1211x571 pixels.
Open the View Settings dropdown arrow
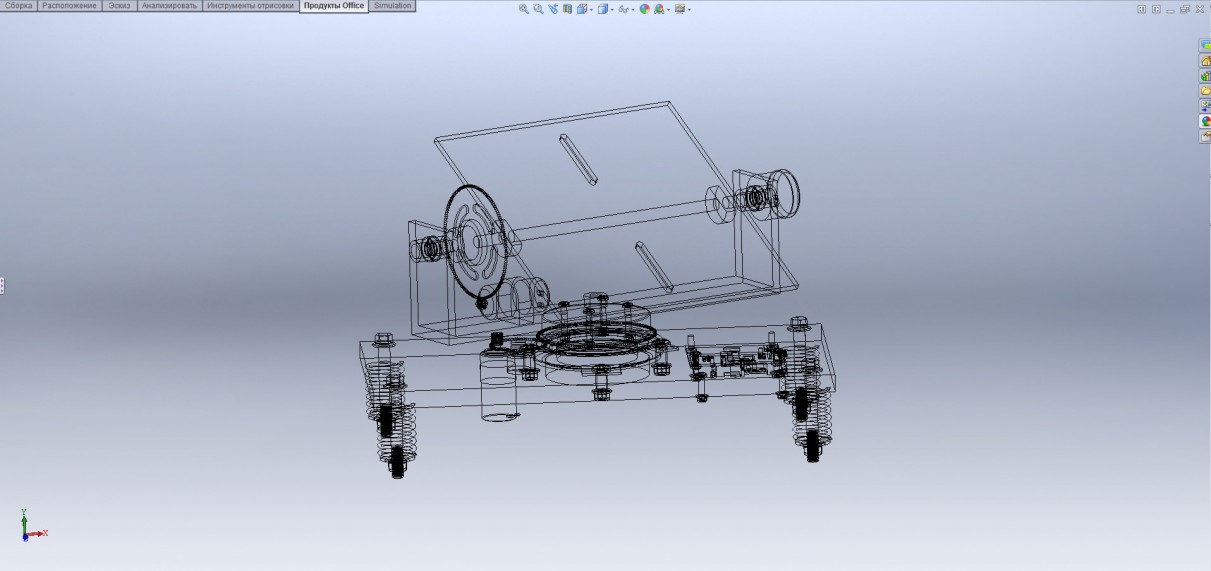click(689, 10)
